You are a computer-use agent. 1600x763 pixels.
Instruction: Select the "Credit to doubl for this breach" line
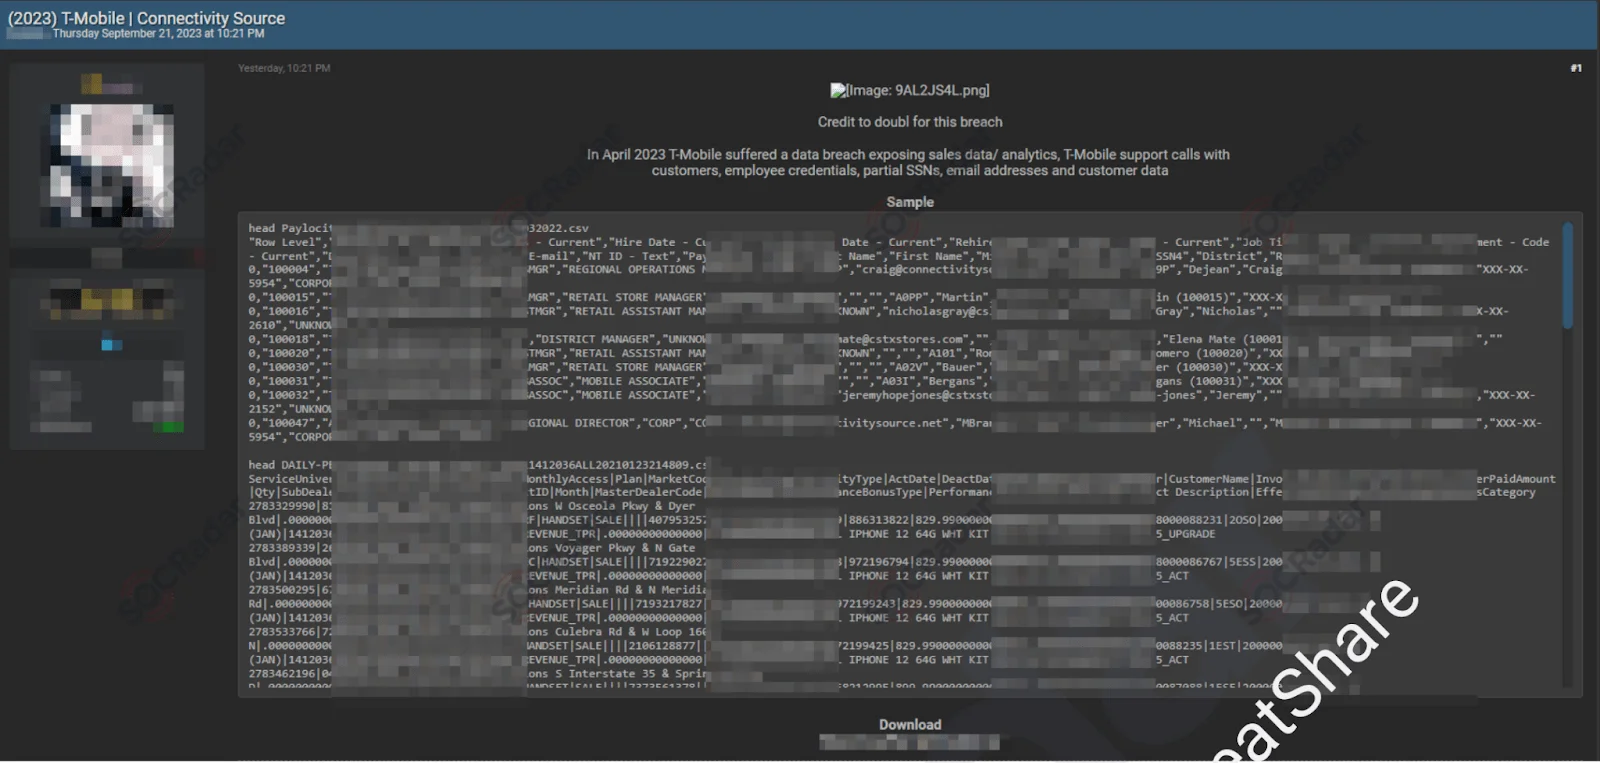910,122
